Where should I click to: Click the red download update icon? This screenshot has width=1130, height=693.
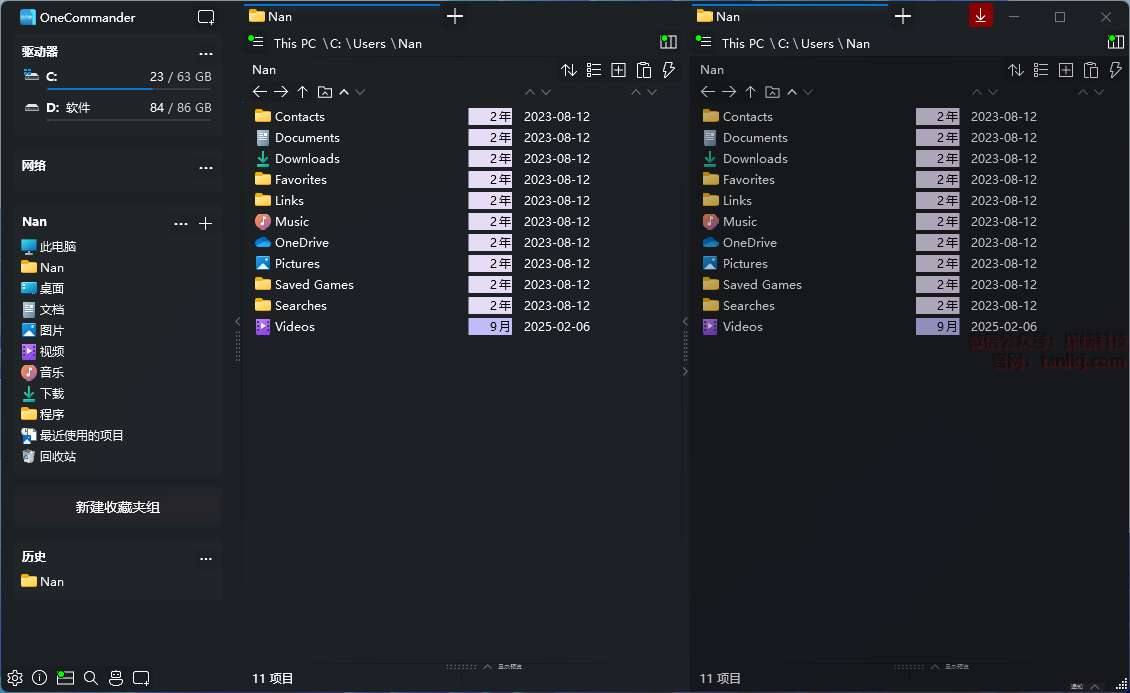coord(981,16)
